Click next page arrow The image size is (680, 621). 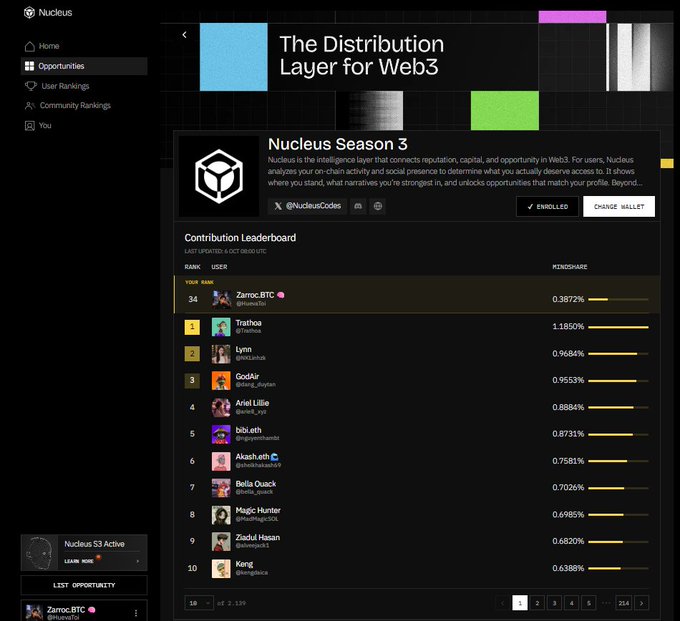(x=641, y=603)
